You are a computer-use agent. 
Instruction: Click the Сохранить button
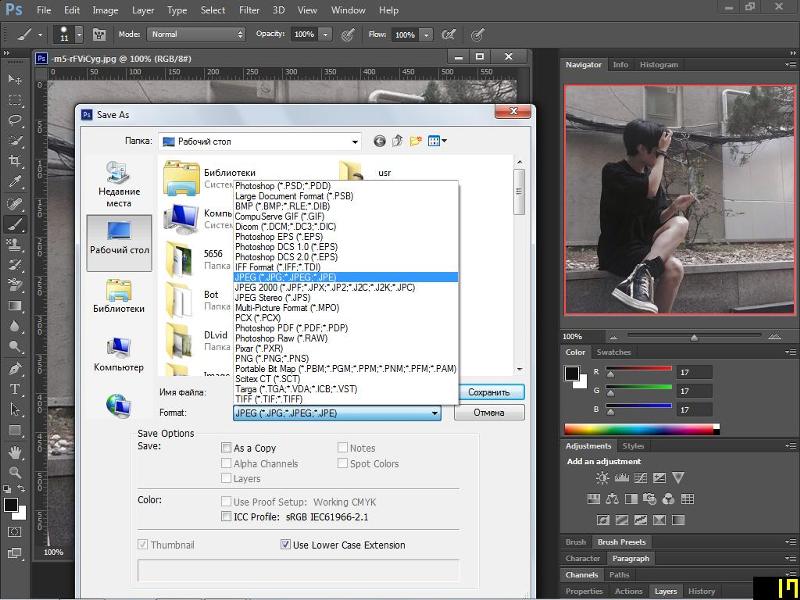click(x=489, y=392)
